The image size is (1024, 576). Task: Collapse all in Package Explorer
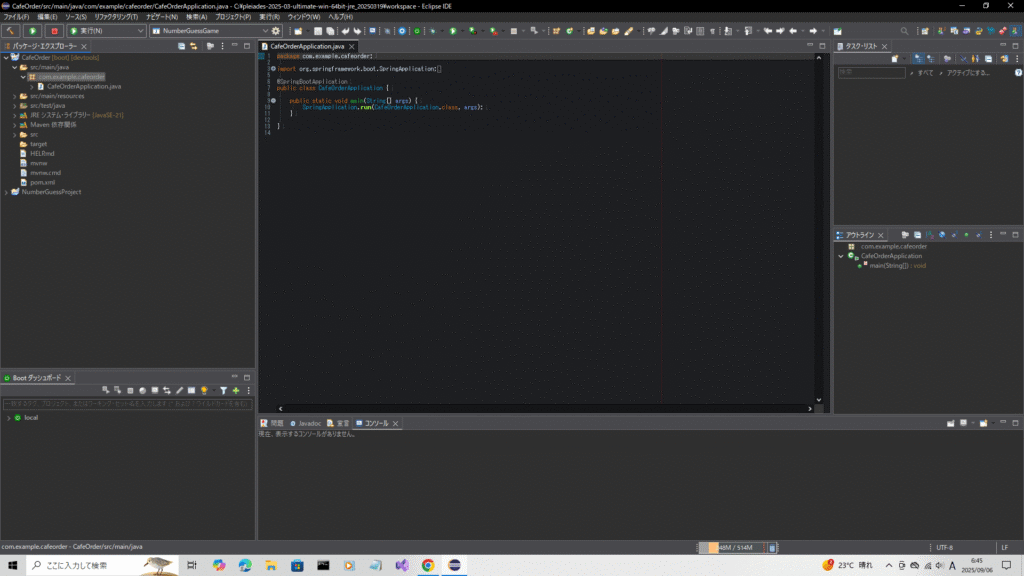click(x=181, y=46)
